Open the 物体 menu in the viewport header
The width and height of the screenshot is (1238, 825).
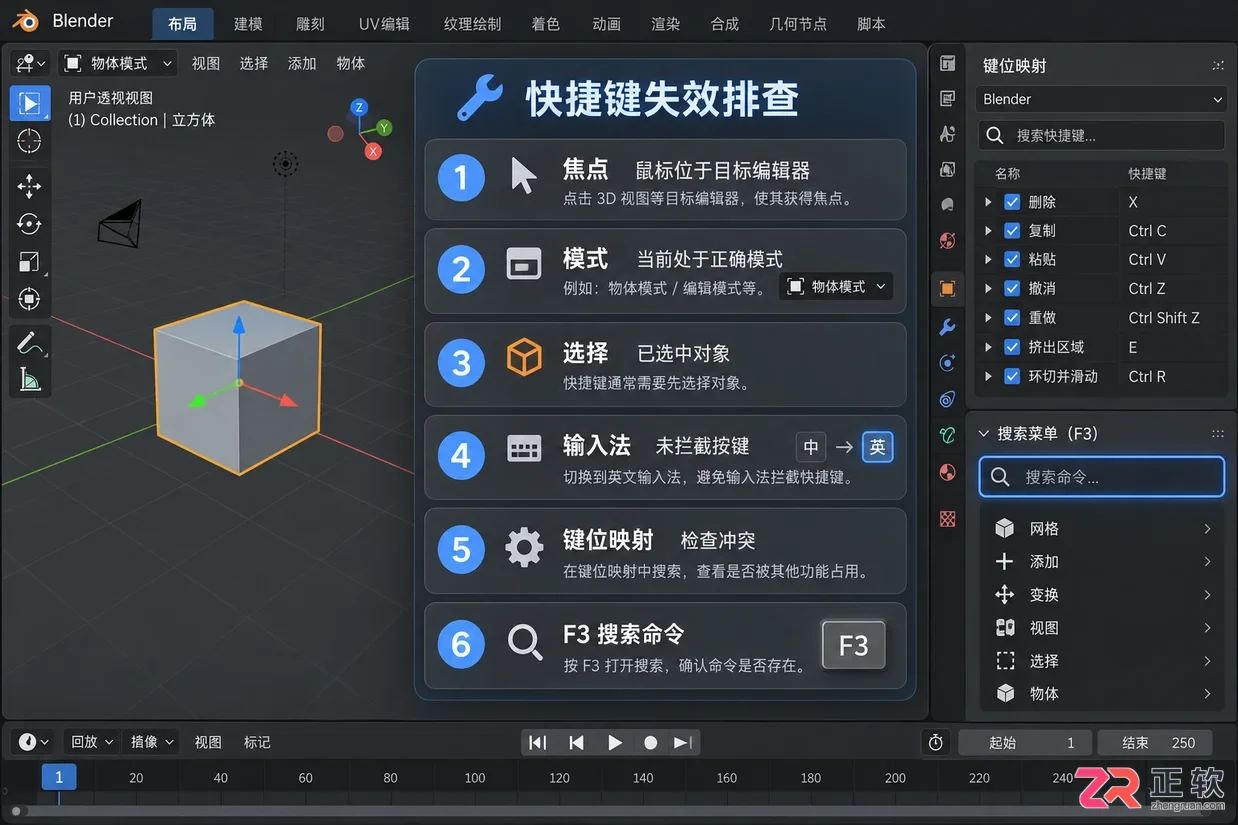point(351,63)
